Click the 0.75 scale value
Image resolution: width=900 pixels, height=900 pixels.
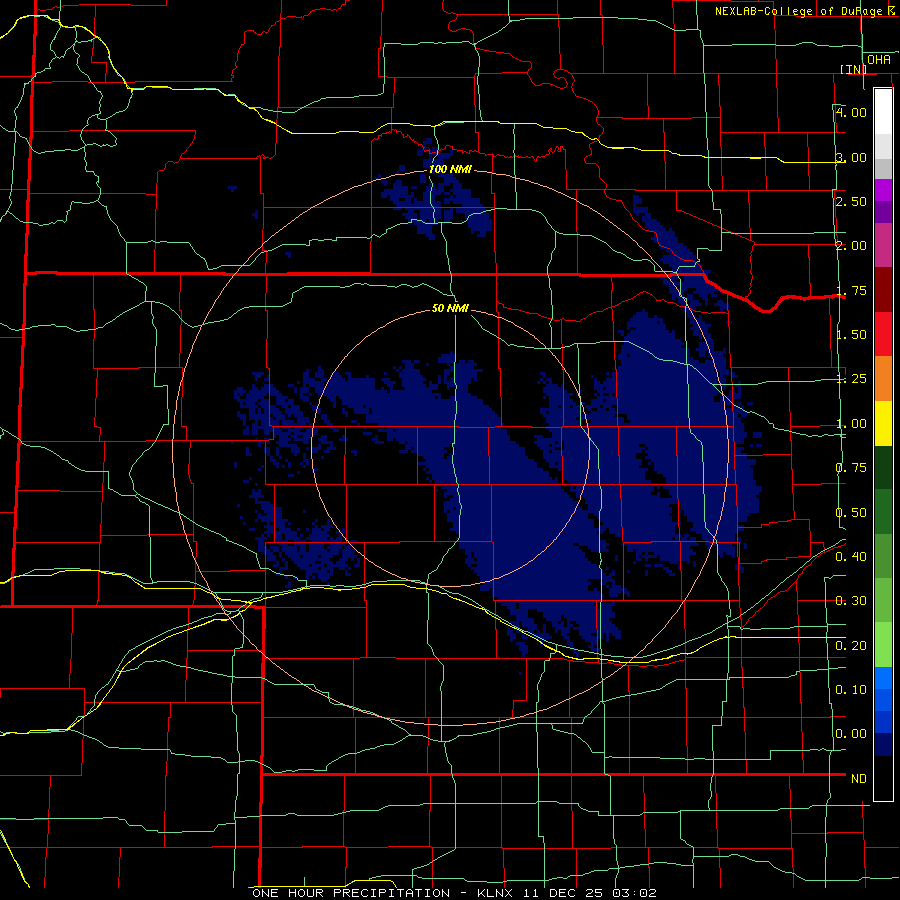click(851, 468)
